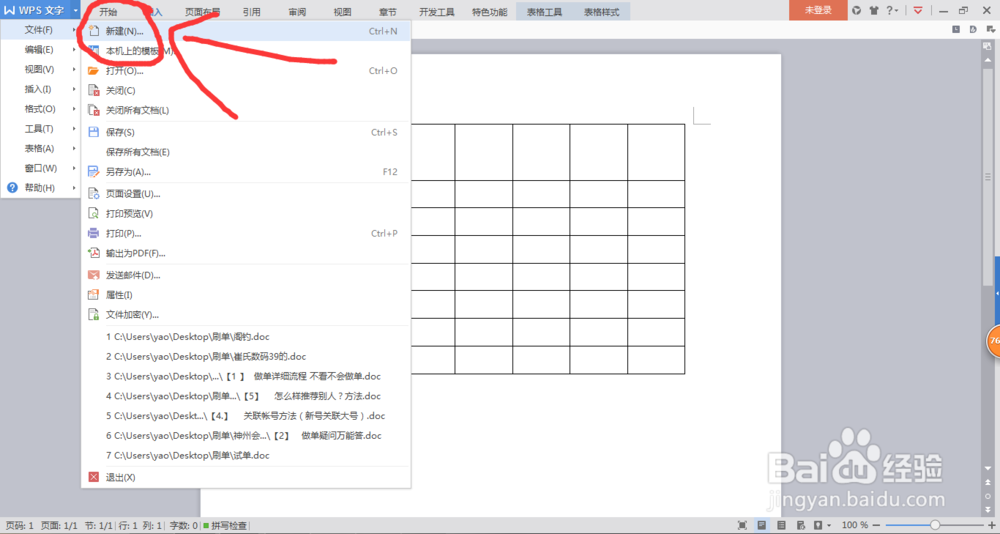Click the shirt-shaped skin icon in title bar
The image size is (1000, 534).
tap(874, 10)
